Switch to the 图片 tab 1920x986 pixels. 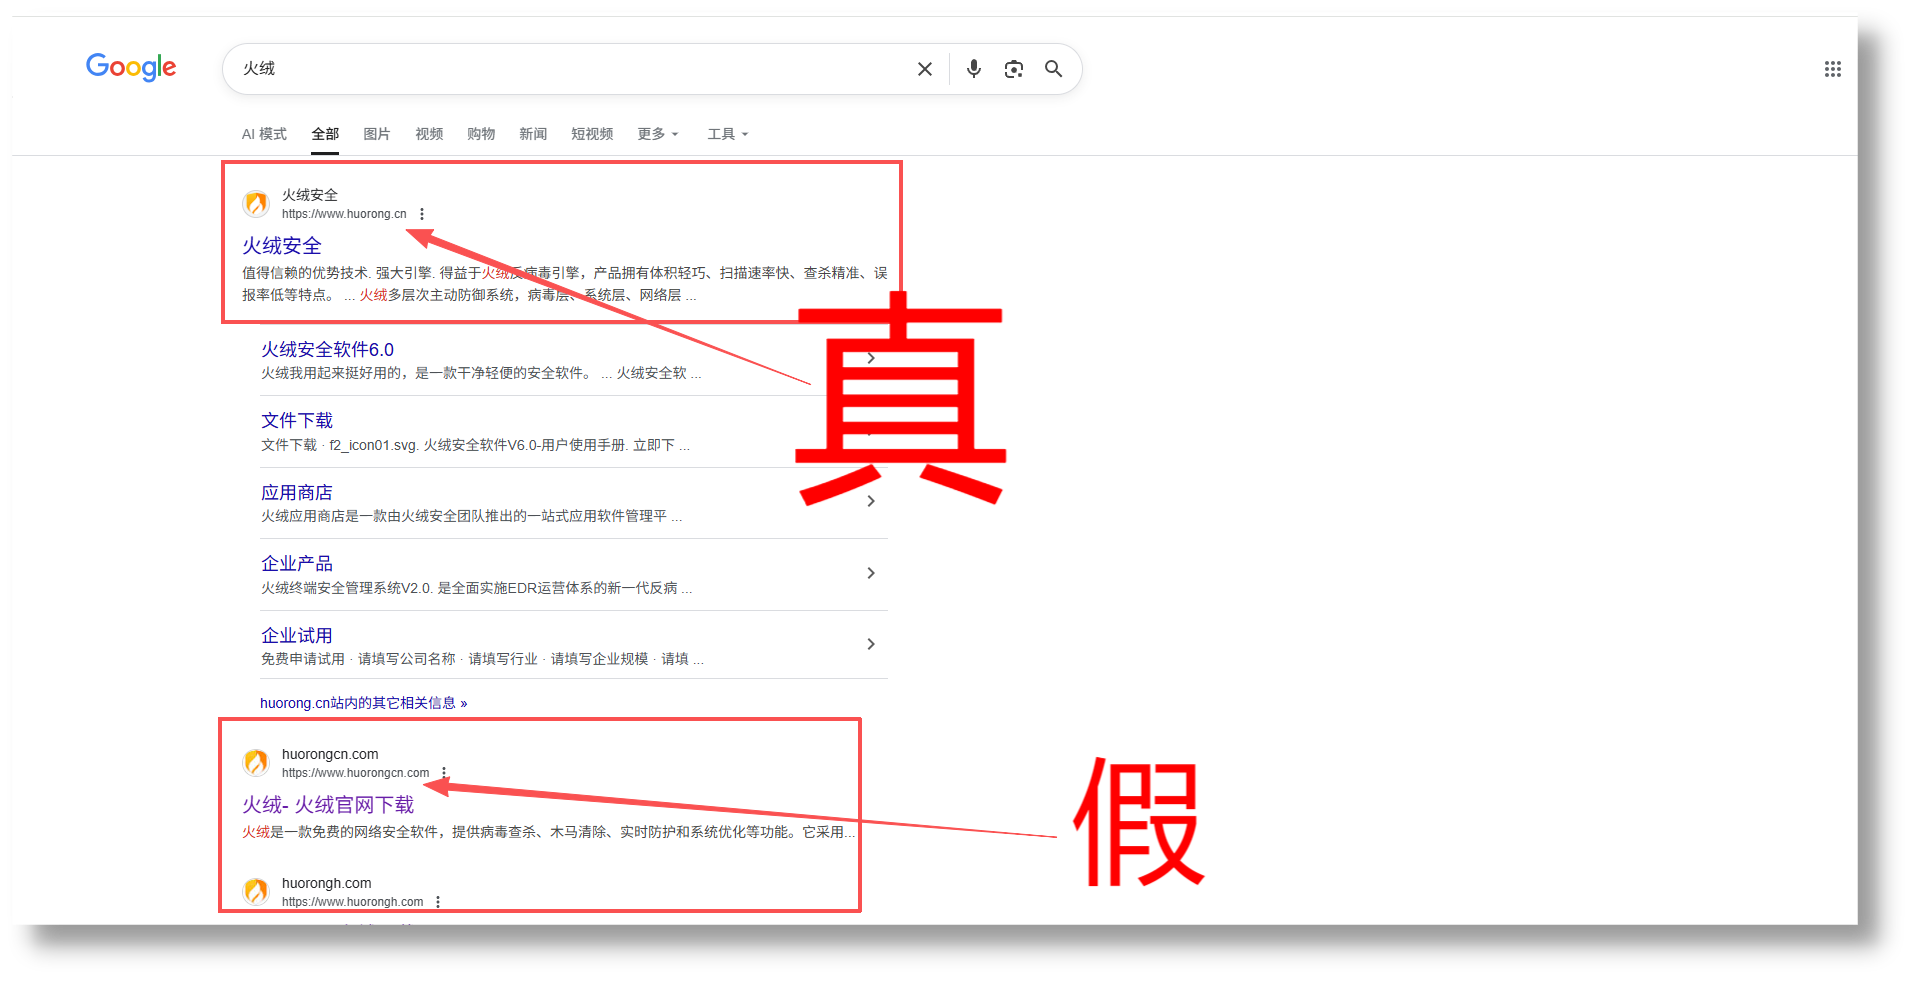[x=376, y=134]
